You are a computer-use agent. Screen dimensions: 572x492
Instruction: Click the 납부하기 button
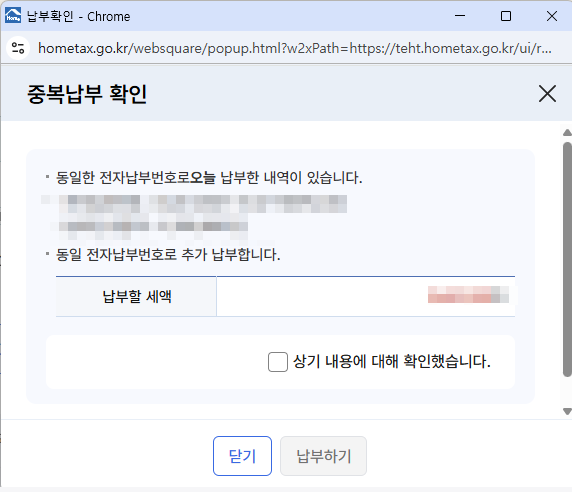pos(323,456)
